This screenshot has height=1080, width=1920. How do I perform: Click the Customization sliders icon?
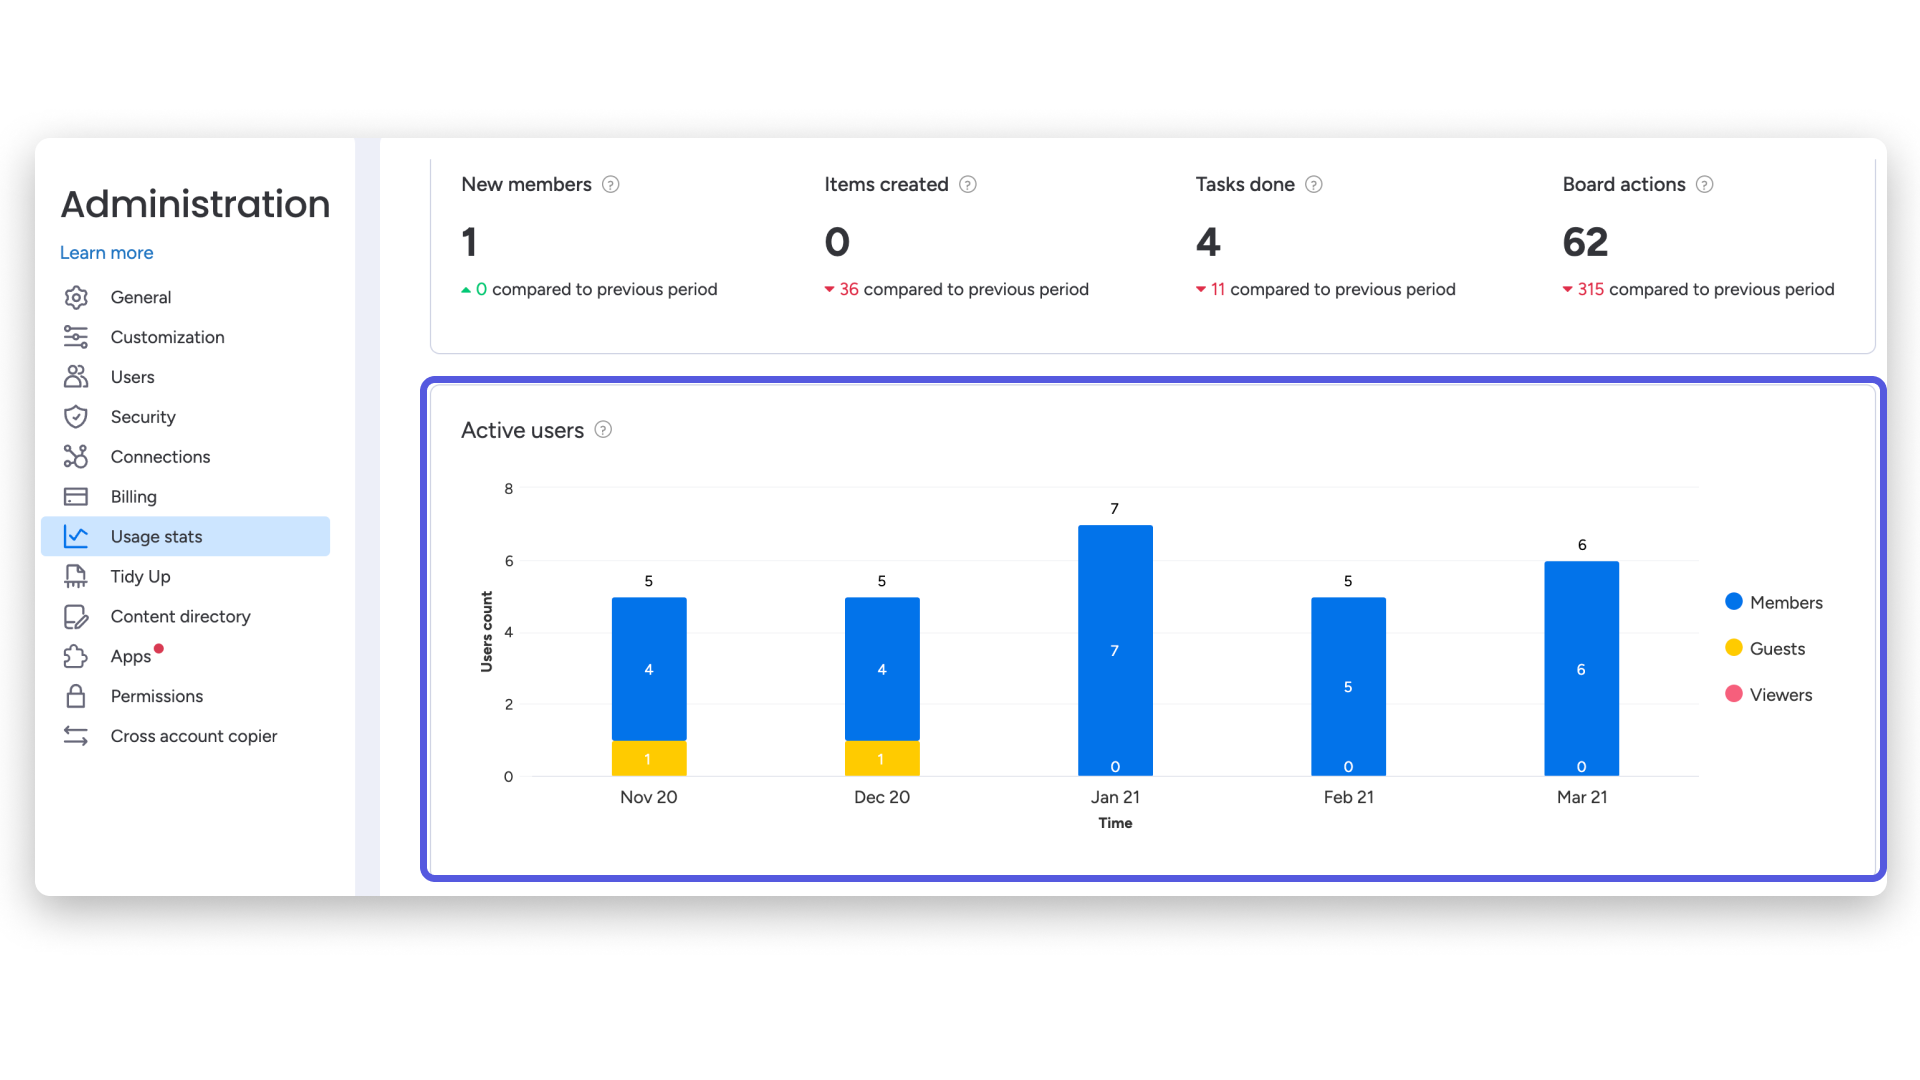click(x=76, y=337)
